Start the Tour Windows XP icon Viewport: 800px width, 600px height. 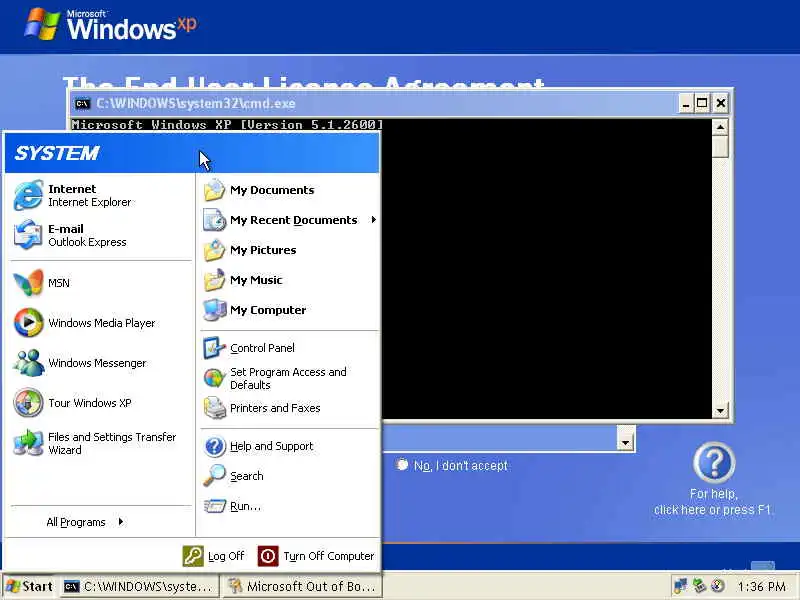(x=28, y=403)
